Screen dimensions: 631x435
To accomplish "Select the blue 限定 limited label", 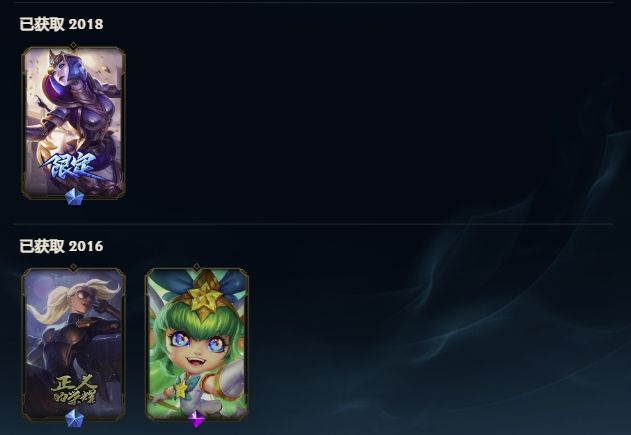I will pyautogui.click(x=70, y=167).
